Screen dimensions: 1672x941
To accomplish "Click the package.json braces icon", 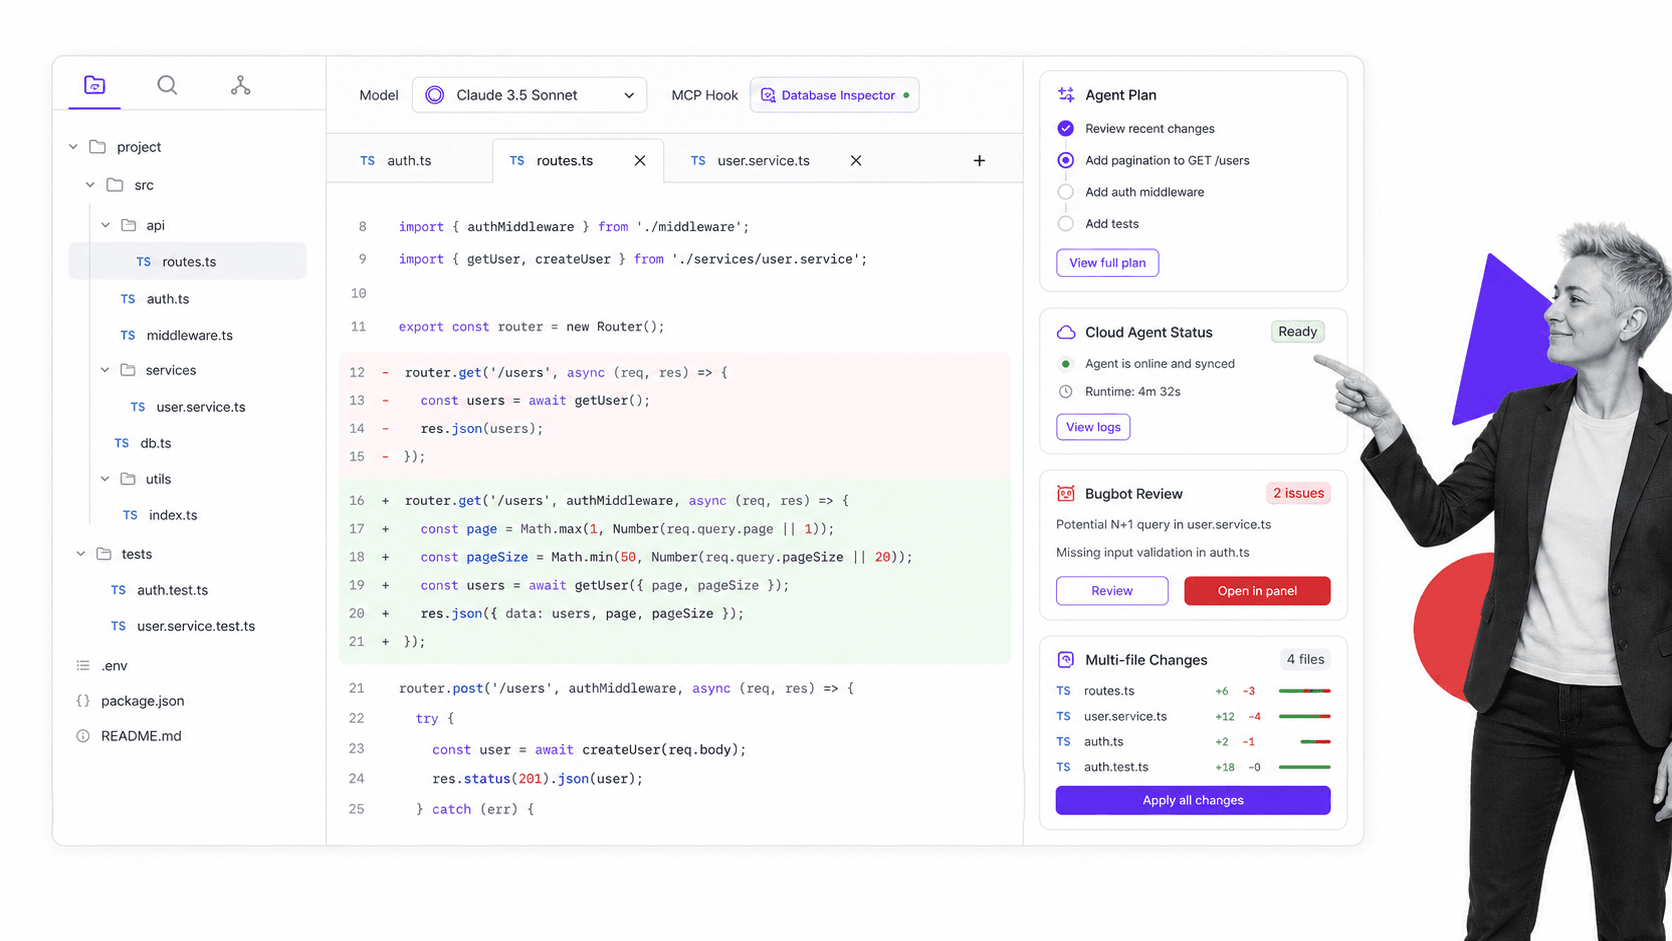I will coord(83,701).
